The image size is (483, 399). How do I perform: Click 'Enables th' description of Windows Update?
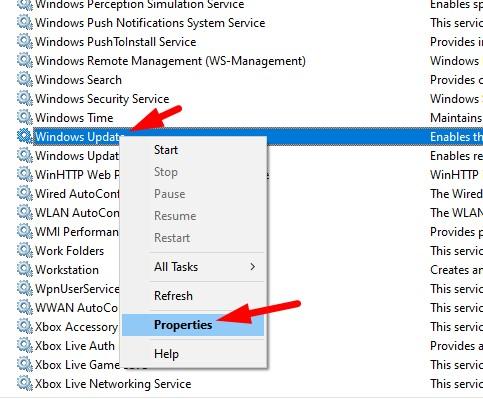coord(456,137)
